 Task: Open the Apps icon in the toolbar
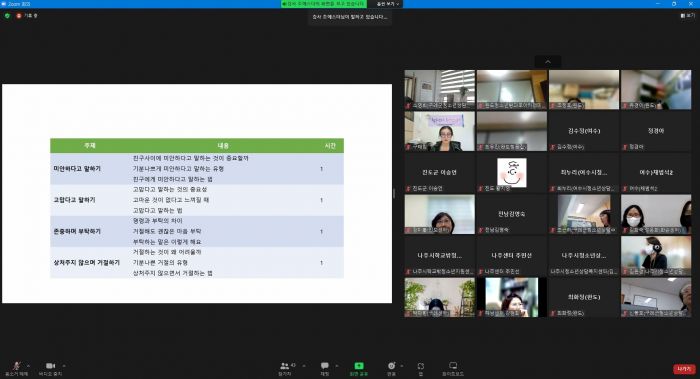click(421, 368)
